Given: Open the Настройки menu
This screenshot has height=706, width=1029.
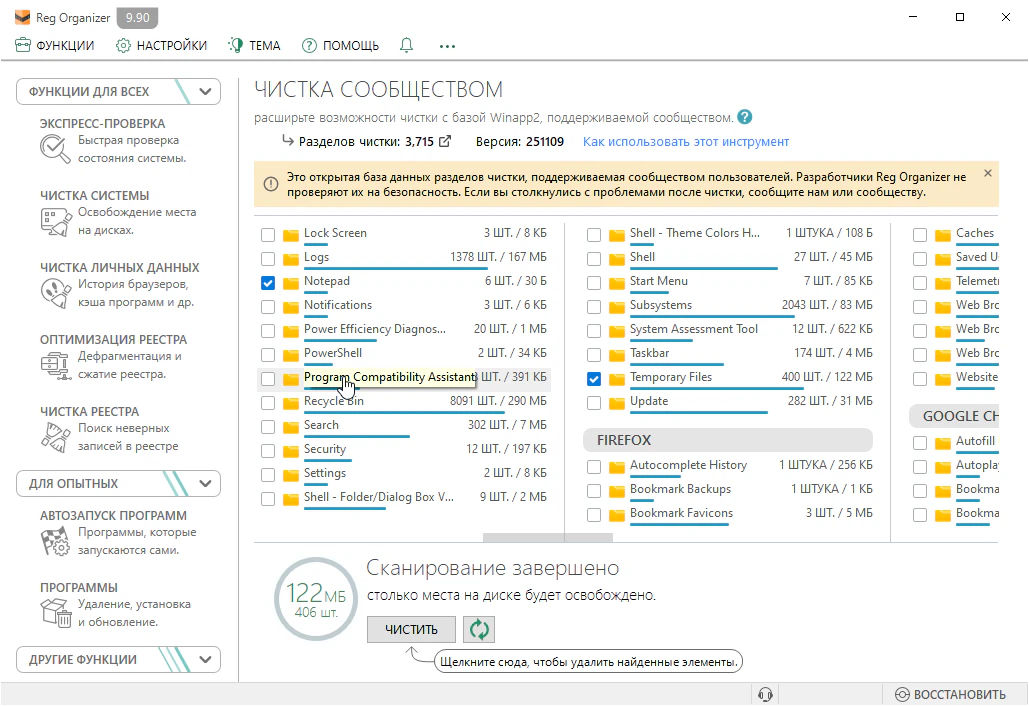Looking at the screenshot, I should [x=161, y=45].
